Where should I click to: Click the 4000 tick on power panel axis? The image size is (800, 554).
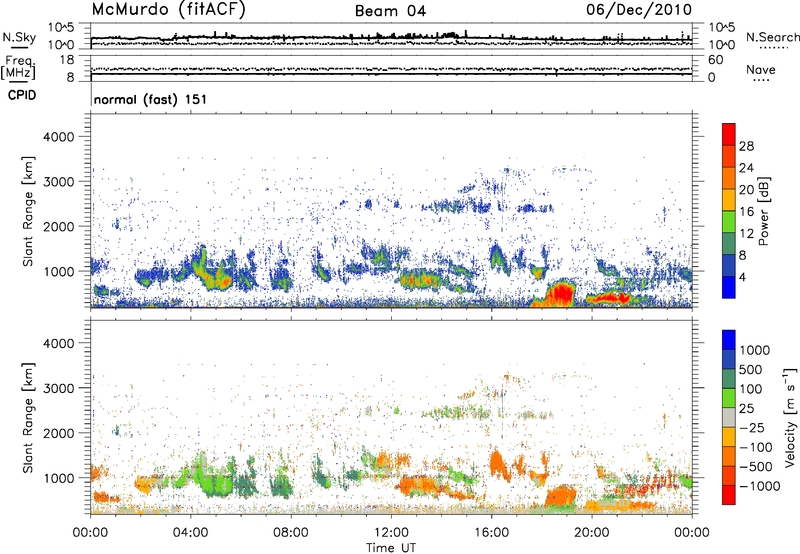(x=58, y=137)
